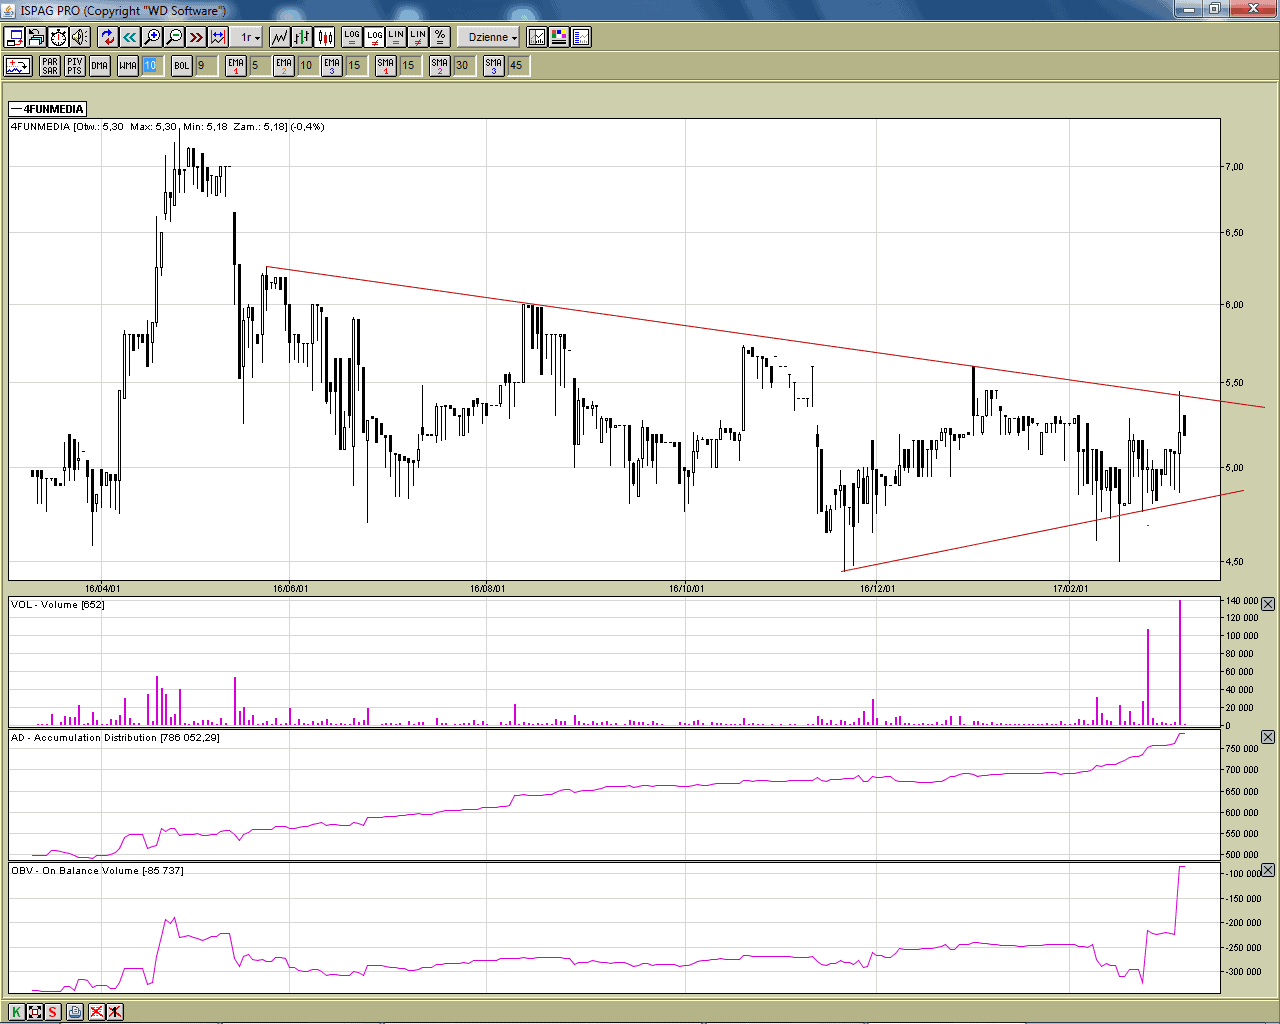Toggle the BOL Bollinger bands indicator
1280x1024 pixels.
click(x=181, y=66)
